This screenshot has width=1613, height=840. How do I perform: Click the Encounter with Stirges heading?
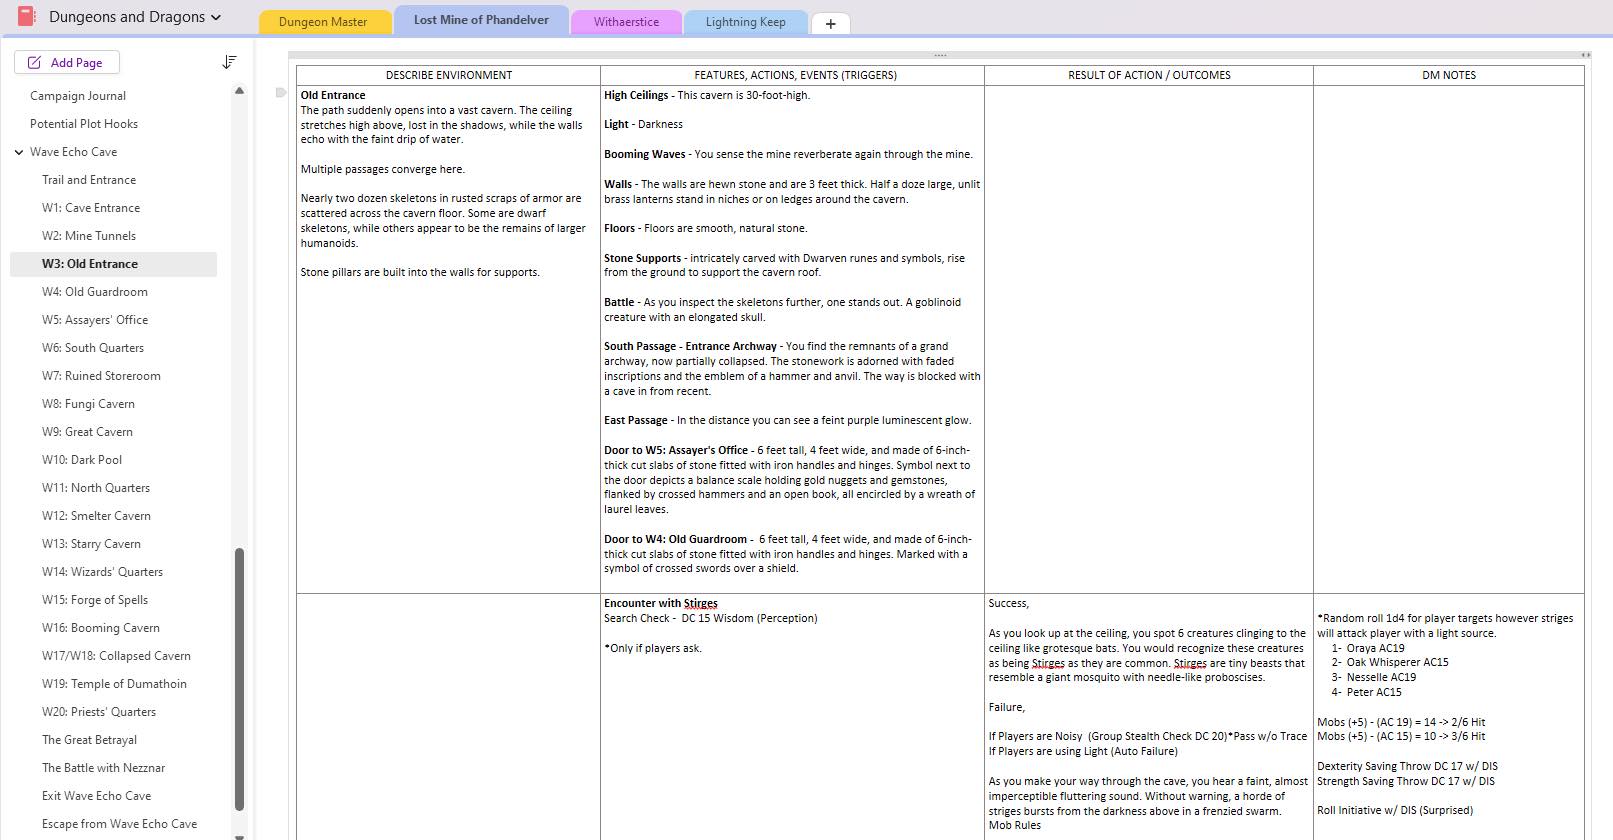click(x=661, y=603)
